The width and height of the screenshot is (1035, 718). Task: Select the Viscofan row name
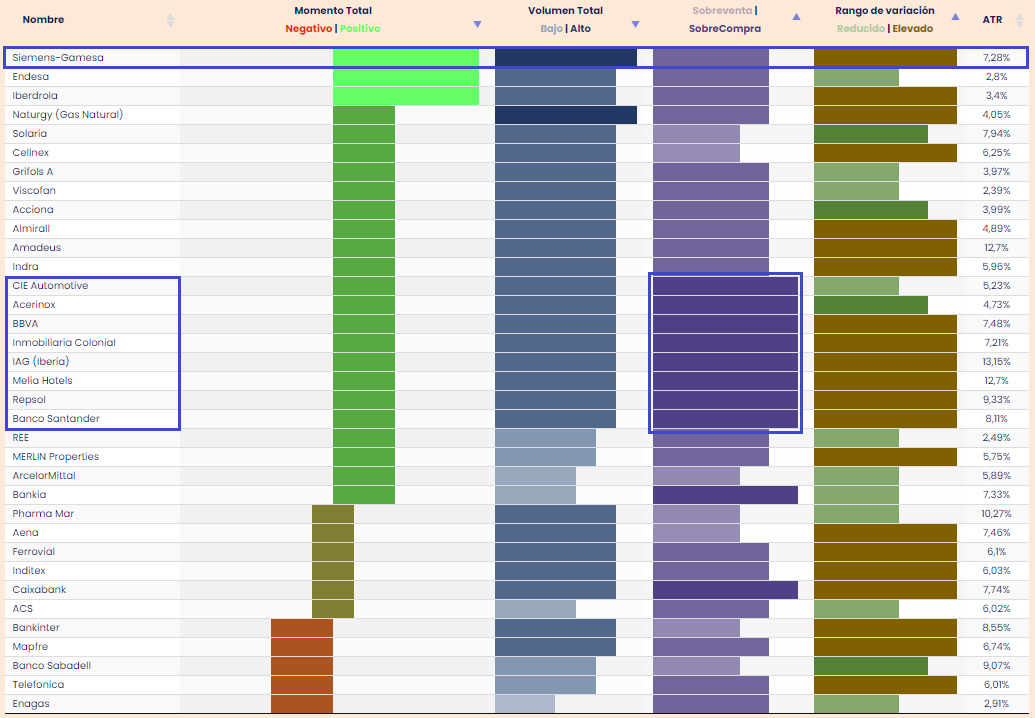coord(34,191)
